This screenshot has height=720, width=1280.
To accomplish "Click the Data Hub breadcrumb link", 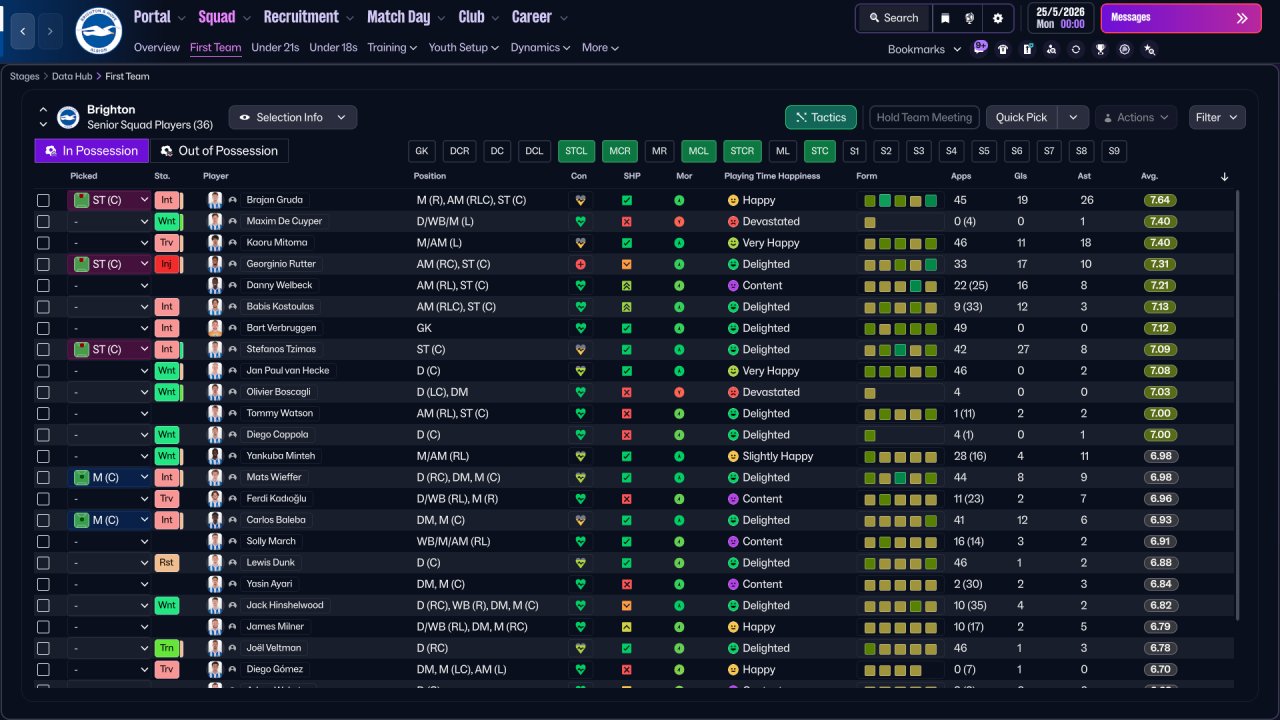I will click(72, 76).
